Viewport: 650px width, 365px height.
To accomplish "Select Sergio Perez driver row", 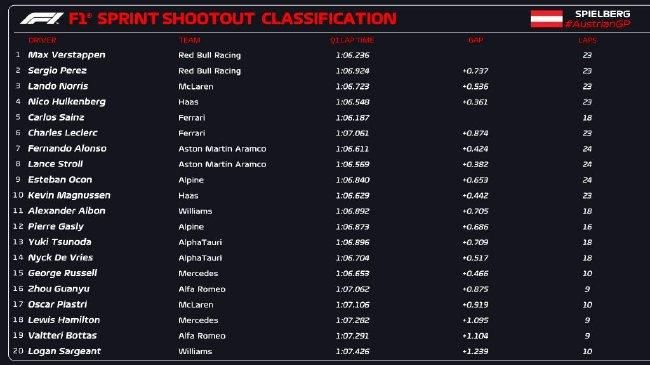I will click(325, 71).
